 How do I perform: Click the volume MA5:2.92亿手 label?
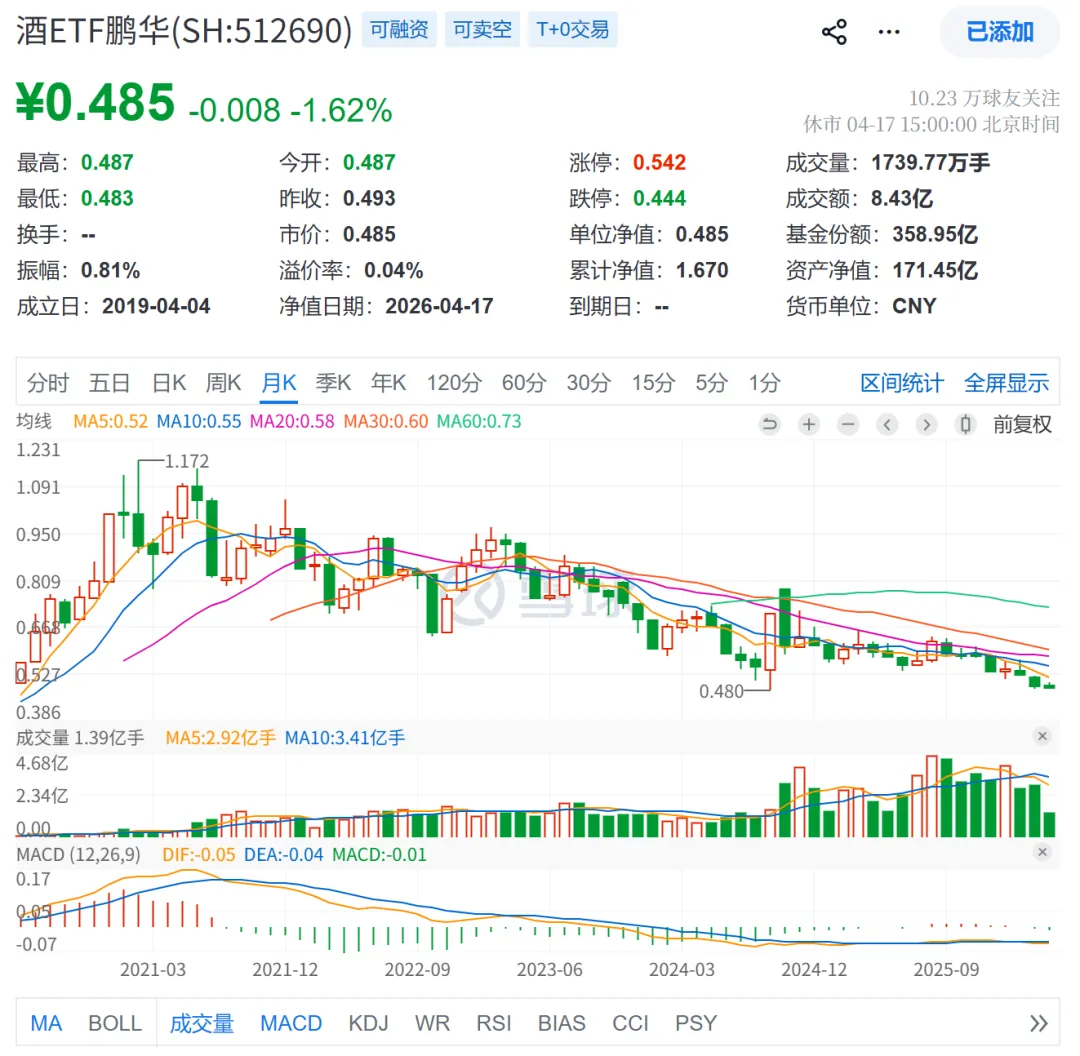click(220, 738)
